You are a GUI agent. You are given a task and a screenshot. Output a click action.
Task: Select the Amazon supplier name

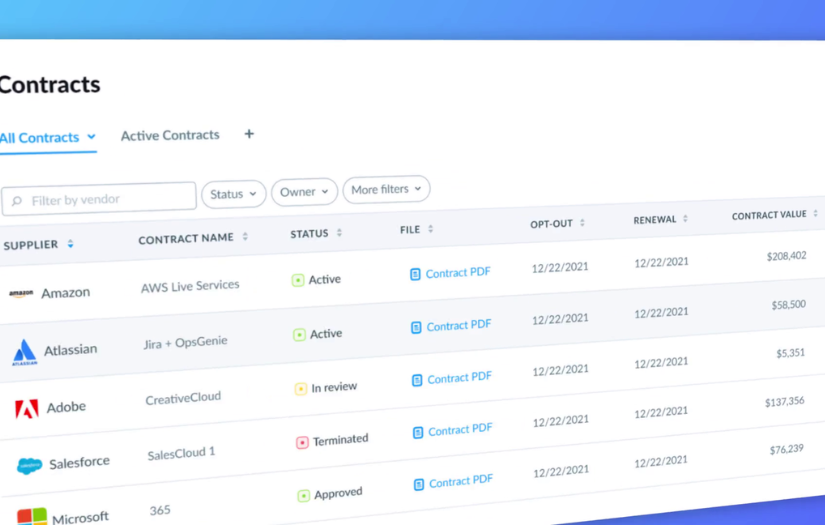66,292
